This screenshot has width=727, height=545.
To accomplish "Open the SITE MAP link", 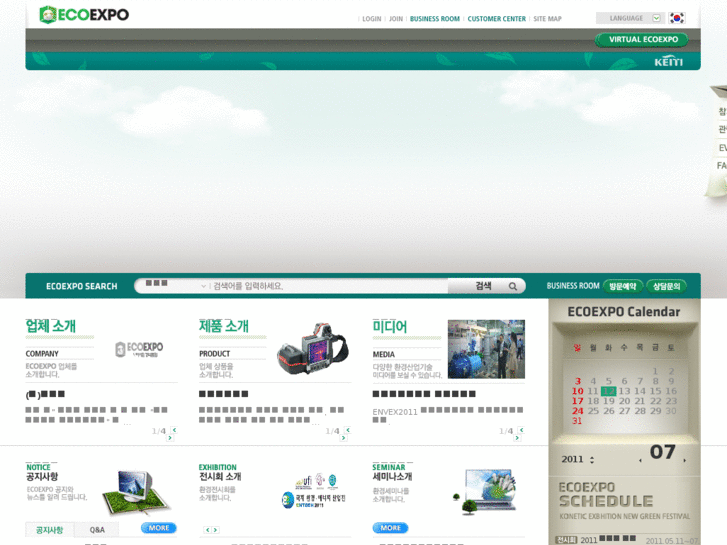I will click(x=547, y=19).
